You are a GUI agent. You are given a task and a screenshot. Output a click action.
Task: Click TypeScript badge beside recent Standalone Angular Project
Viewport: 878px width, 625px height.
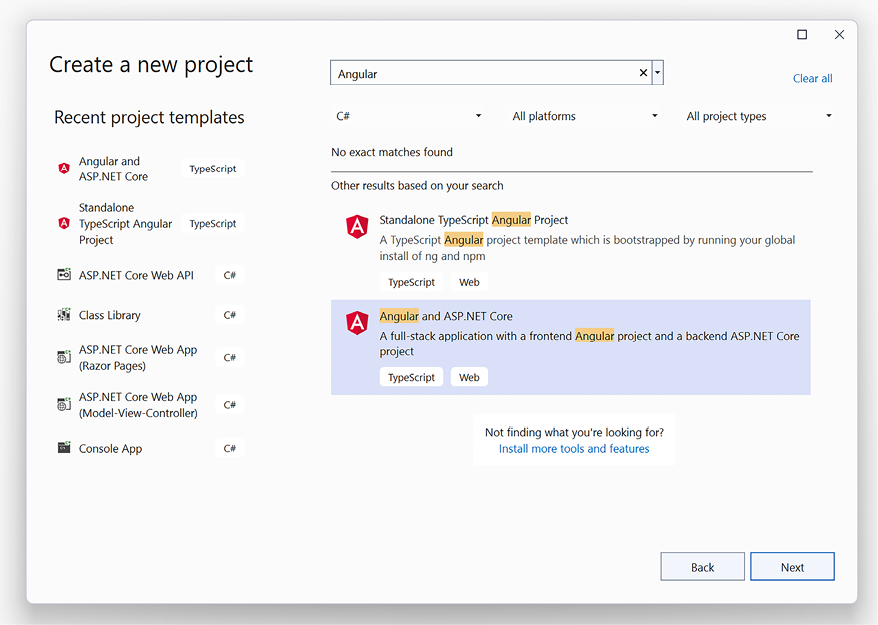pyautogui.click(x=213, y=223)
